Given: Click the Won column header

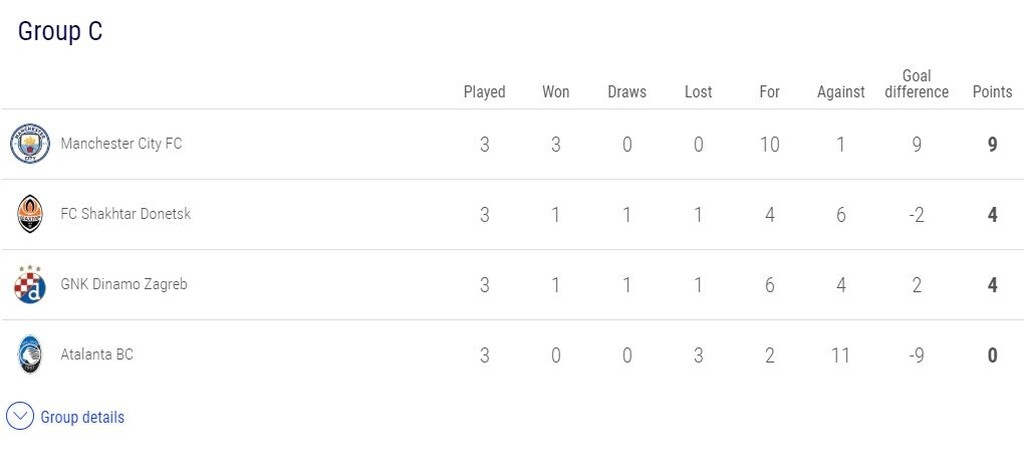Looking at the screenshot, I should point(556,92).
